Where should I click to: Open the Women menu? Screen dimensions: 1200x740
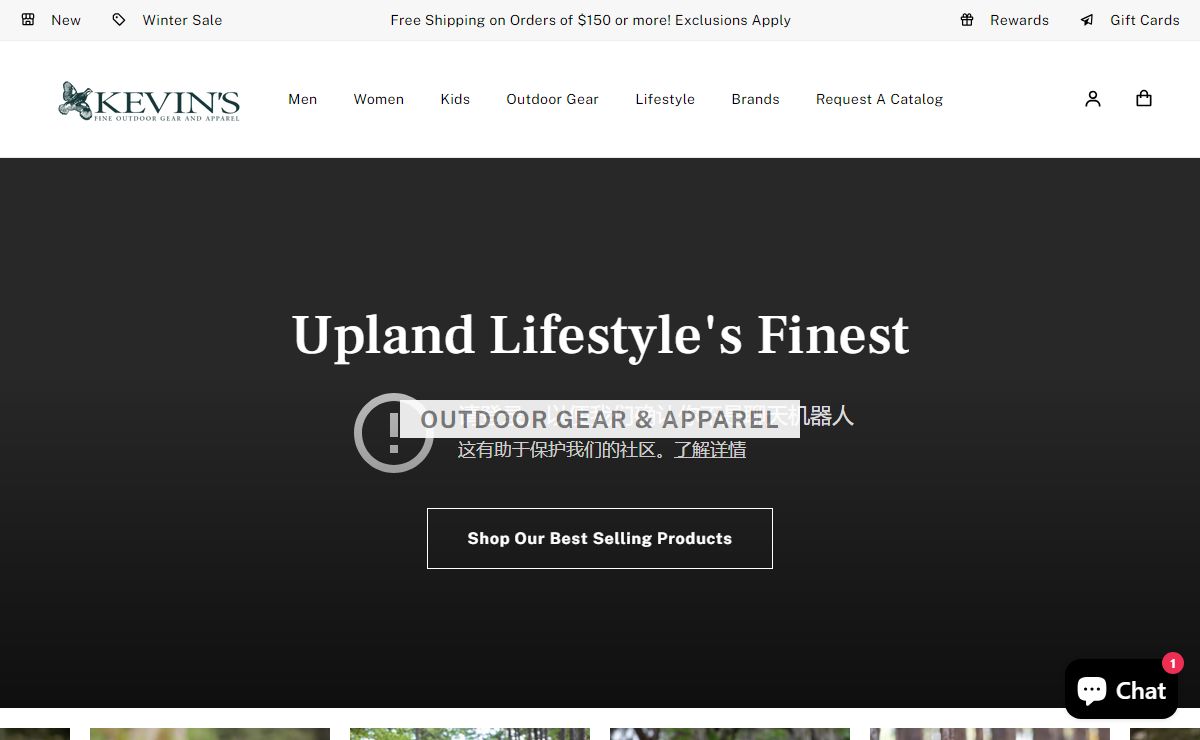coord(379,99)
